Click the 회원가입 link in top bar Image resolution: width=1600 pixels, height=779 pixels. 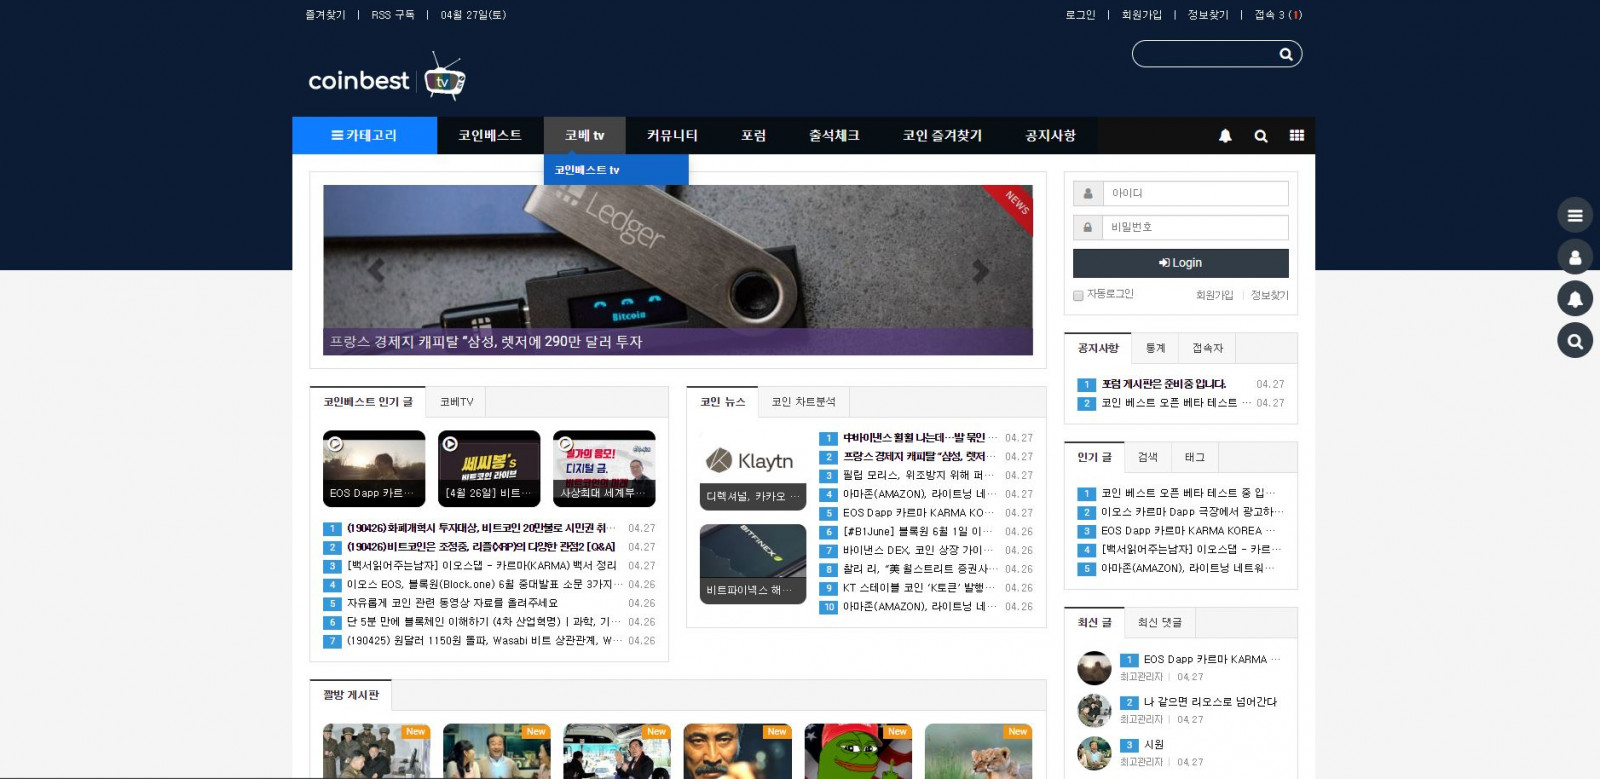pos(1141,15)
